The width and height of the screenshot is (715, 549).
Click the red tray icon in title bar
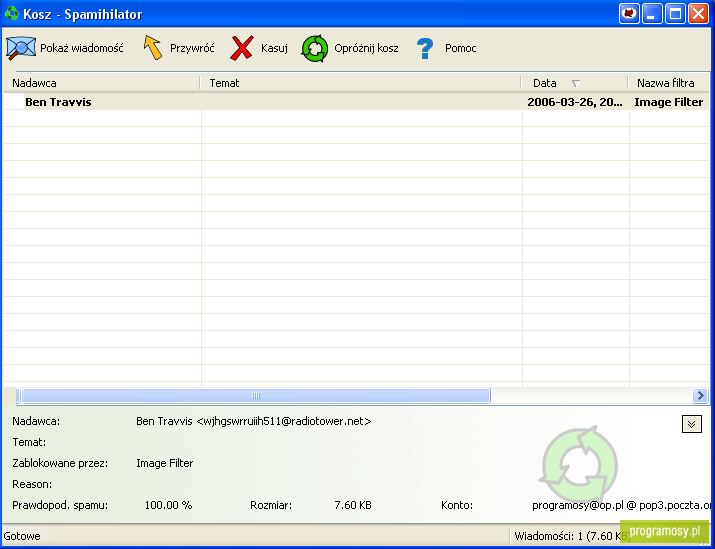(x=629, y=13)
